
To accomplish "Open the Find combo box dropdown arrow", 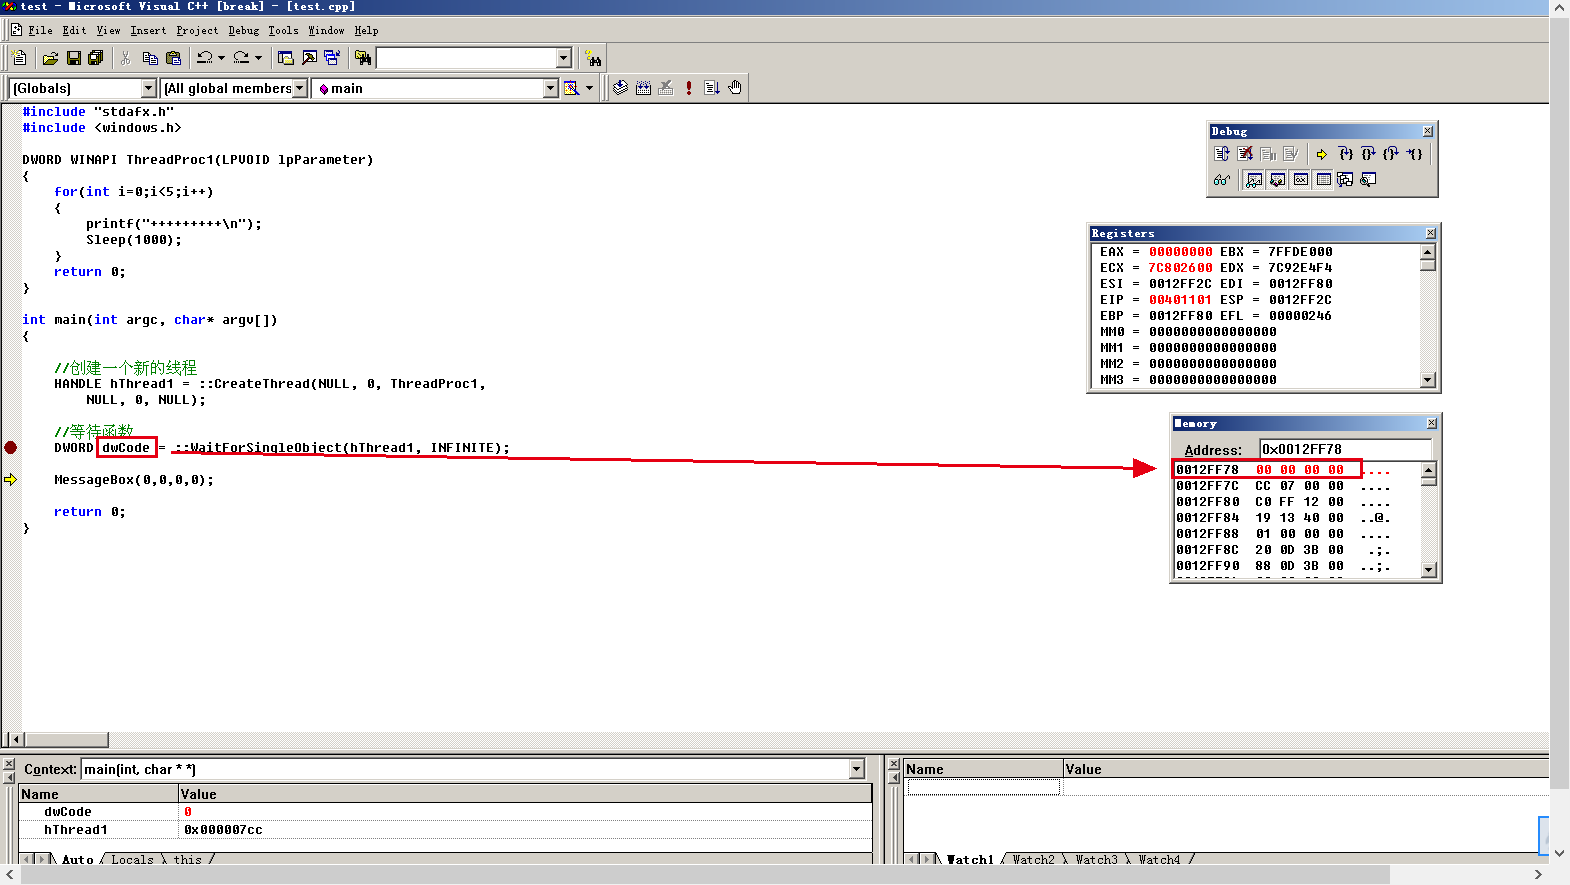I will coord(563,58).
